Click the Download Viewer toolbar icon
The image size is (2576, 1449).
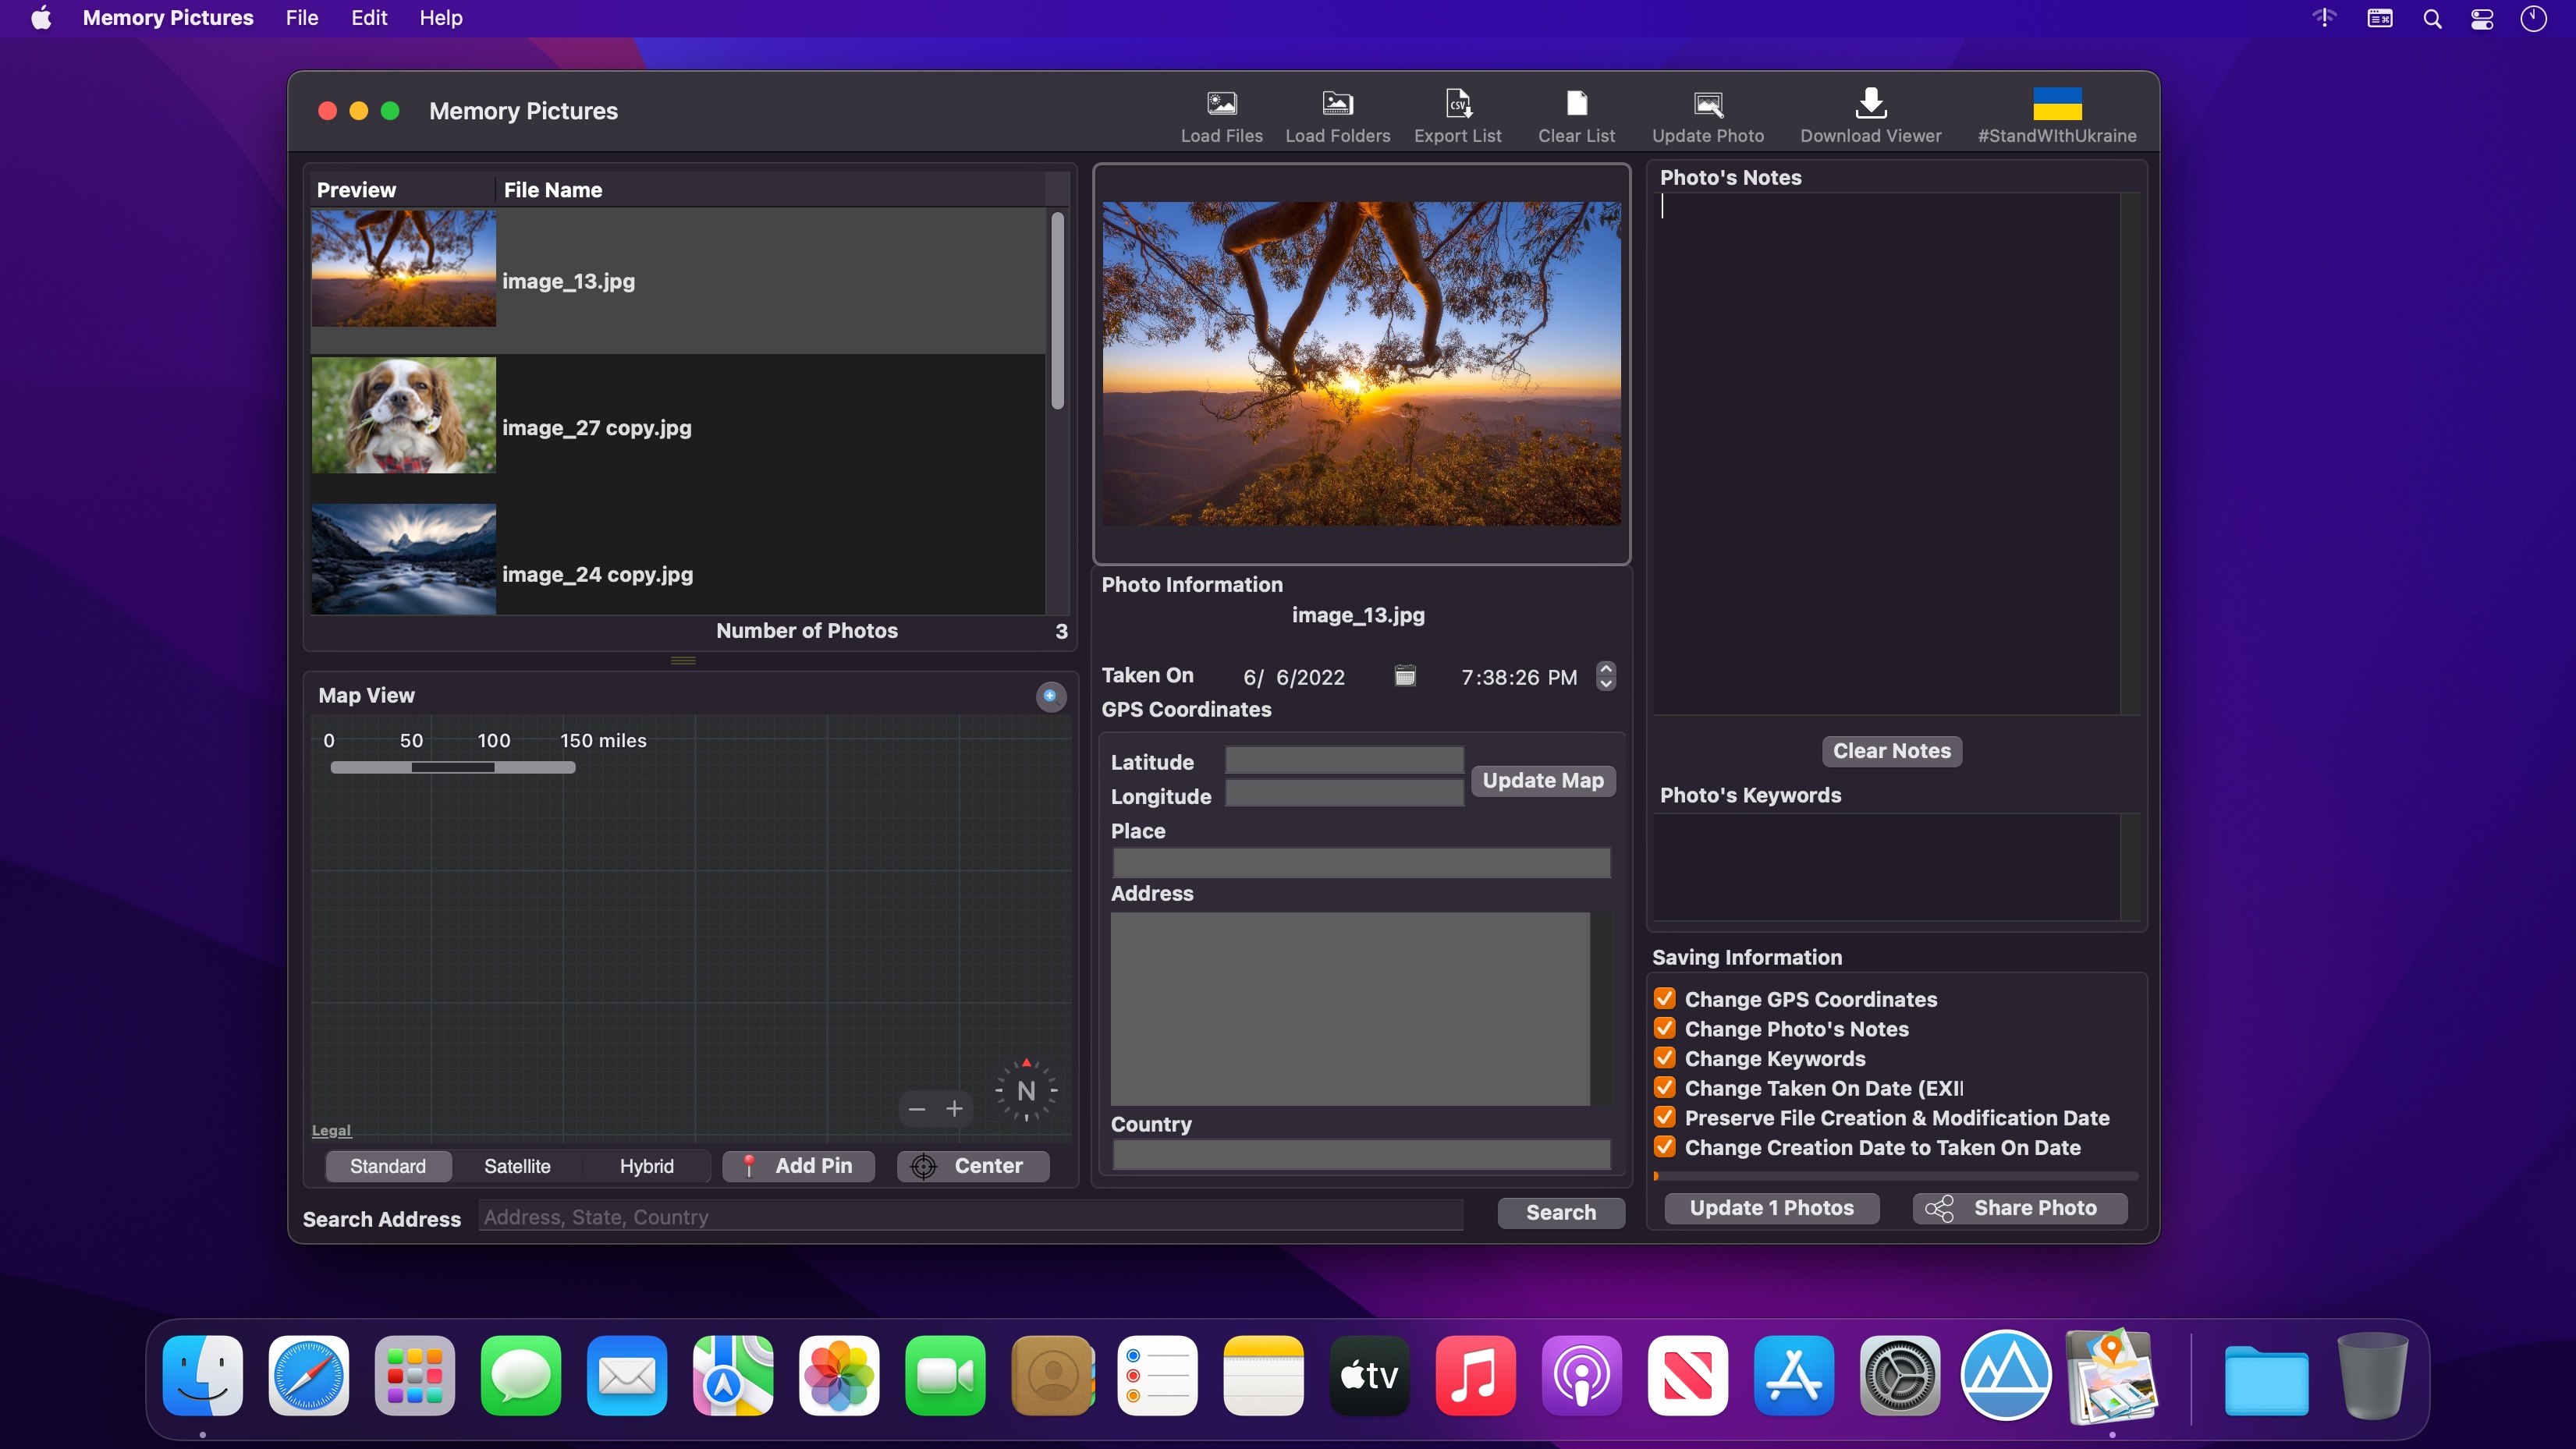(x=1871, y=103)
